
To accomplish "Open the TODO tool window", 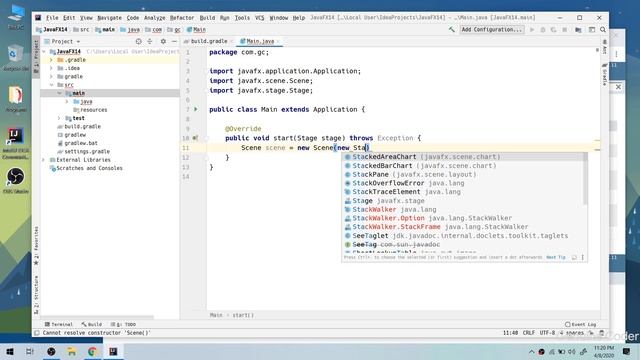I will [123, 324].
